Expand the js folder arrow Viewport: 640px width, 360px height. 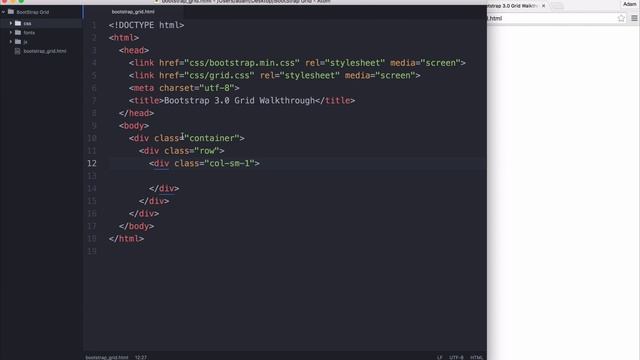[x=11, y=42]
